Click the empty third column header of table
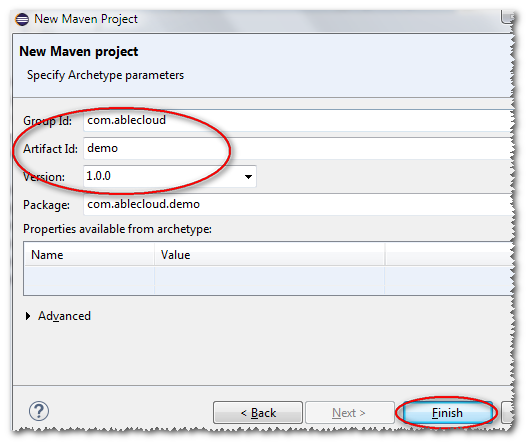The width and height of the screenshot is (532, 448). [449, 255]
